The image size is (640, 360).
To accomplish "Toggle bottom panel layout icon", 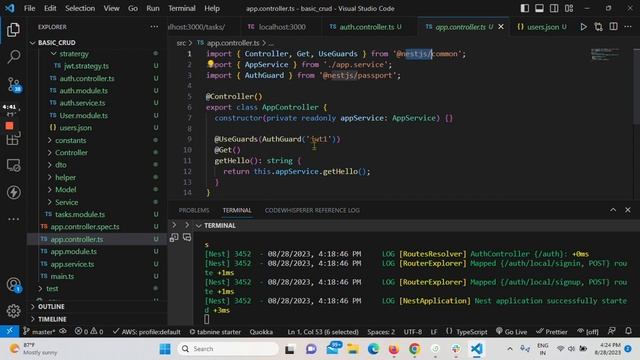I will pyautogui.click(x=539, y=8).
